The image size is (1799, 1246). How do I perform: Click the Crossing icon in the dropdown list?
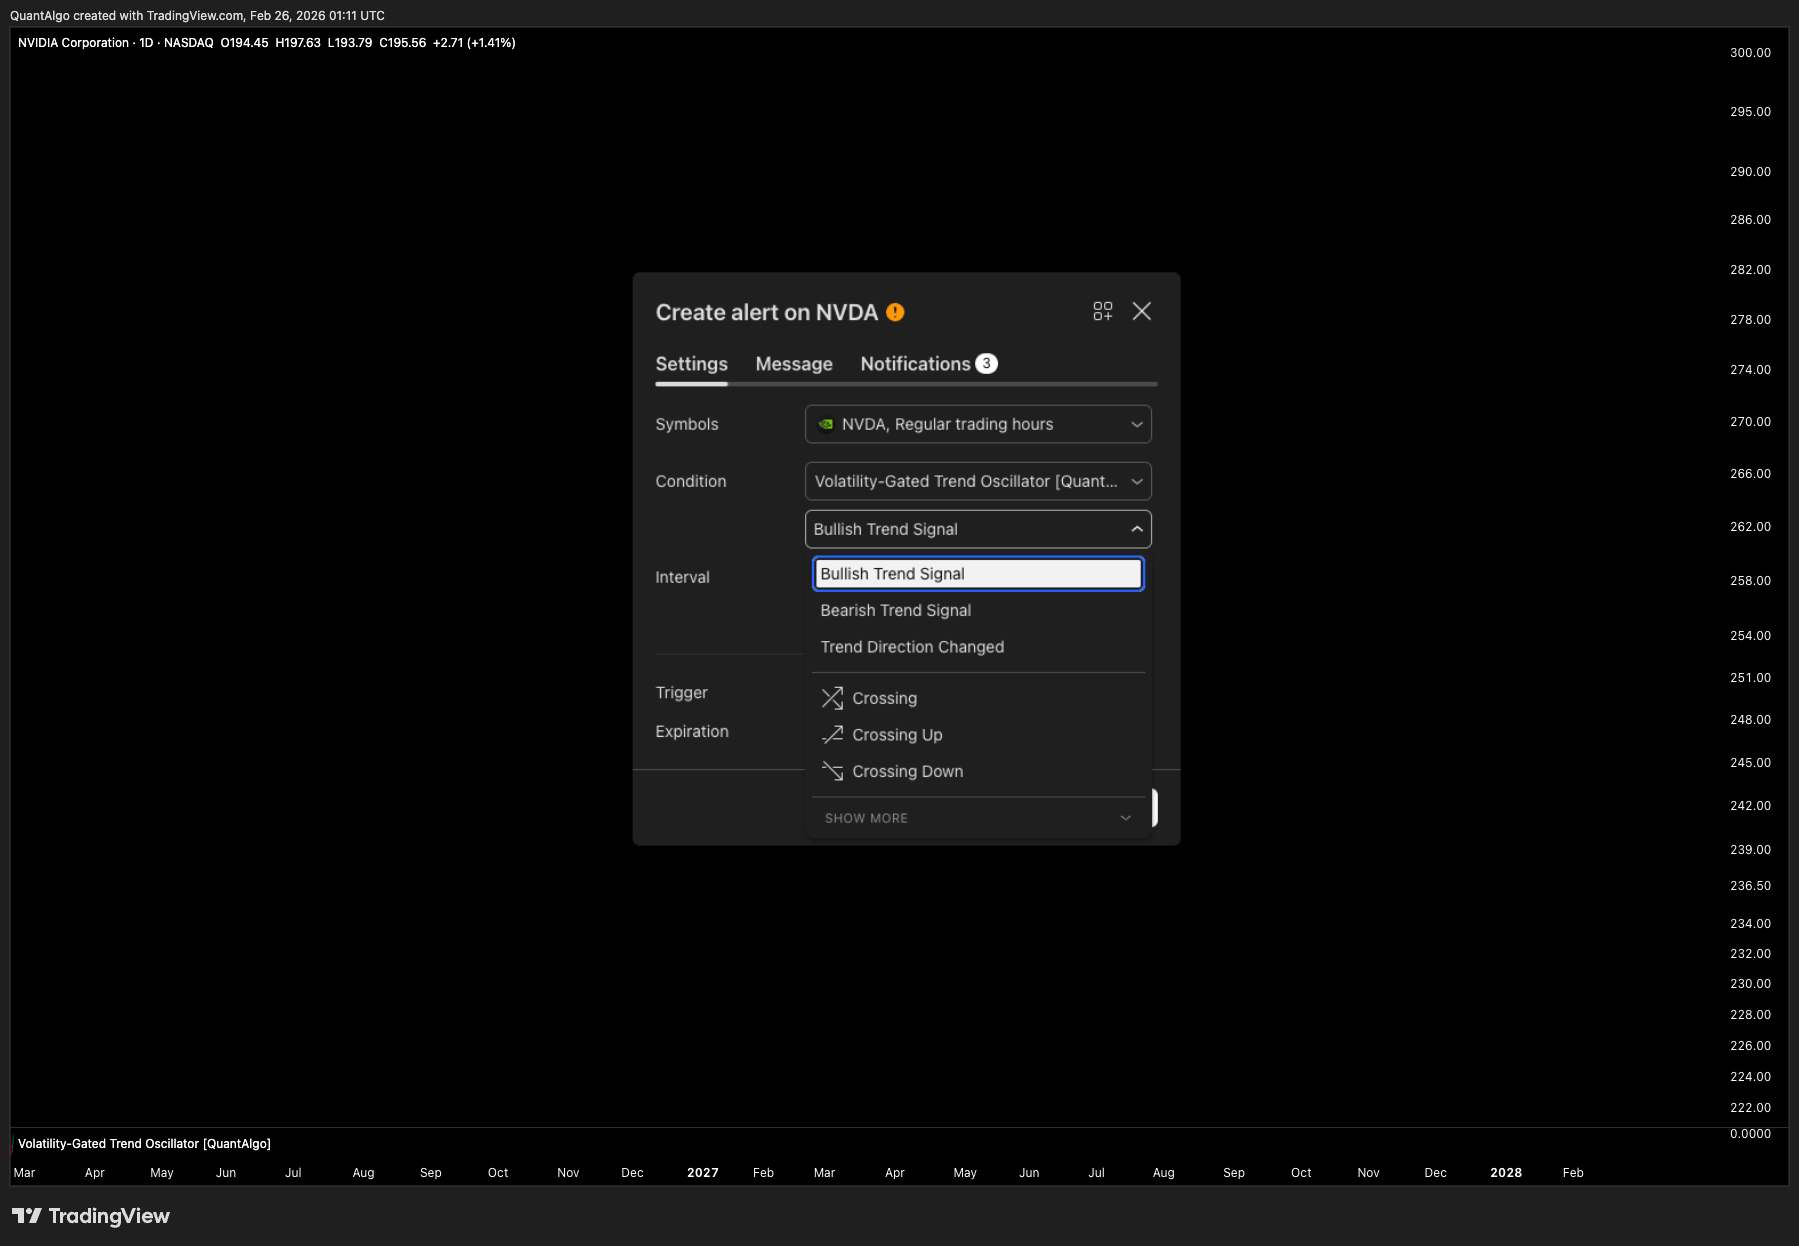click(x=832, y=698)
